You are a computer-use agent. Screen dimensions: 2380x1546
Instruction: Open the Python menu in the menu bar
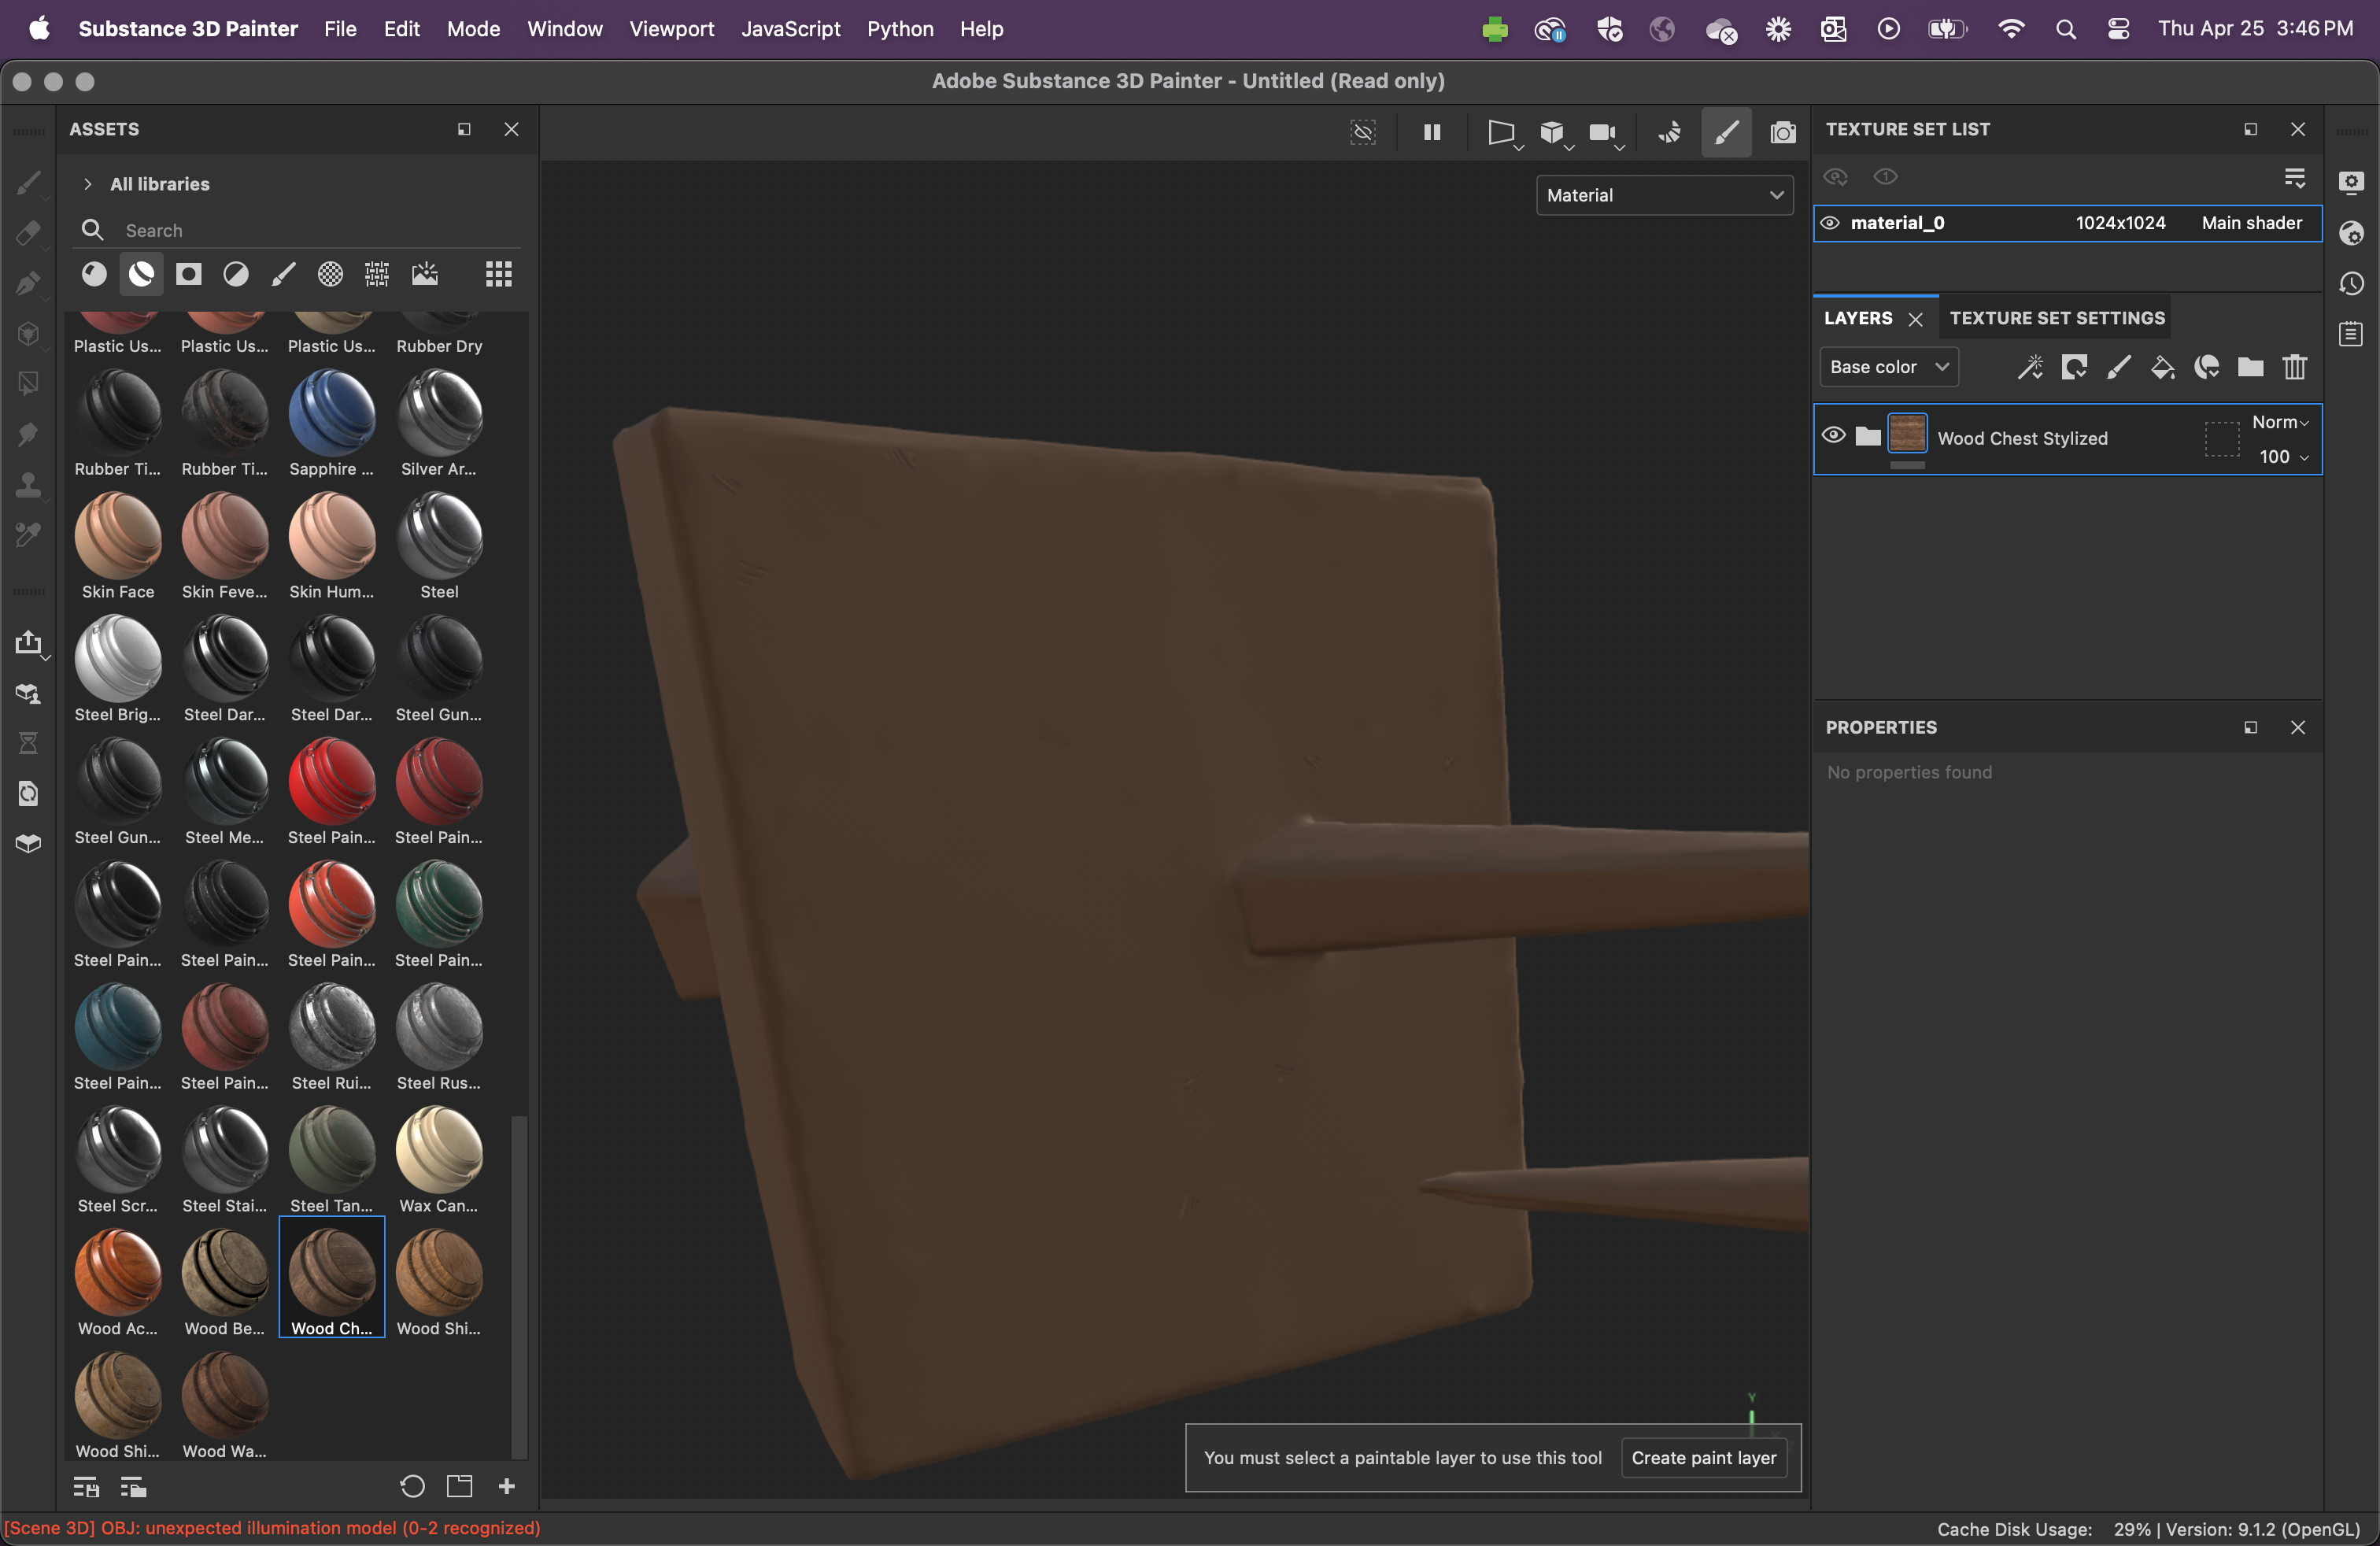[x=899, y=29]
